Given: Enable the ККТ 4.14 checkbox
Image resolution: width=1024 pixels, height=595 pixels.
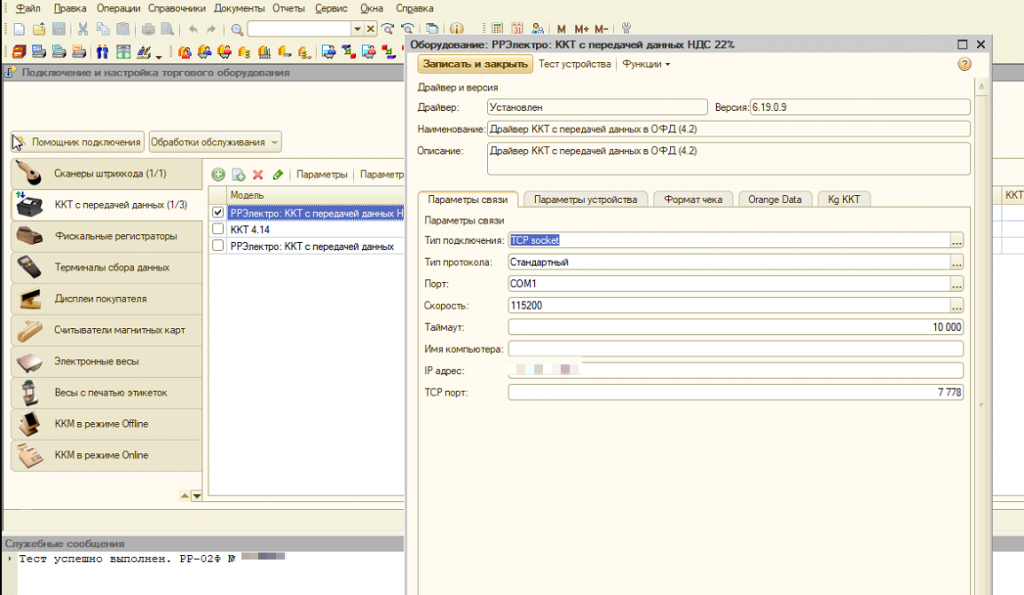Looking at the screenshot, I should coord(218,229).
